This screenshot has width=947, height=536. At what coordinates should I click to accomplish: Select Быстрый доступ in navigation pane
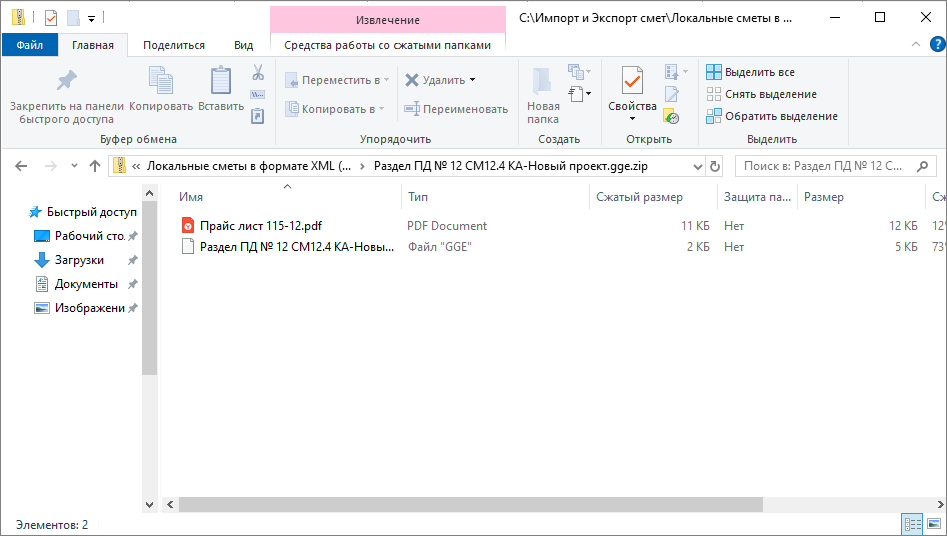(x=83, y=212)
